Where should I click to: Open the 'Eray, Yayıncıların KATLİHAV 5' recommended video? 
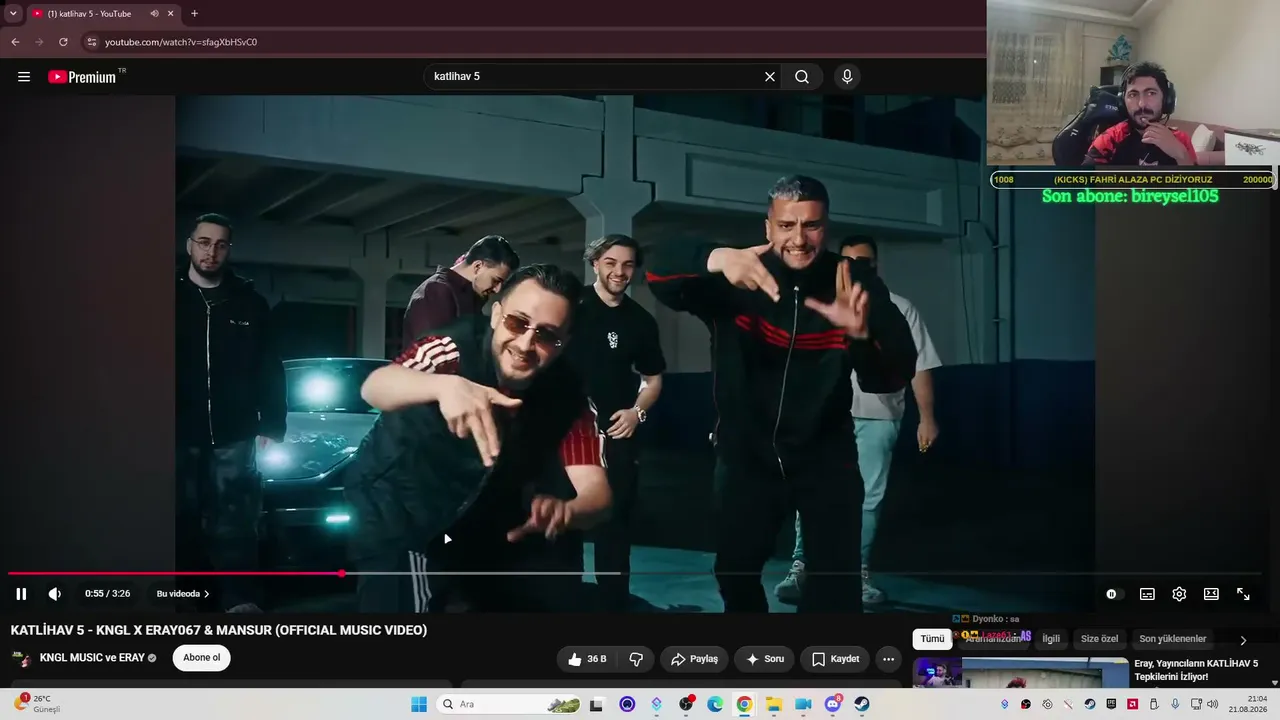(x=1196, y=670)
